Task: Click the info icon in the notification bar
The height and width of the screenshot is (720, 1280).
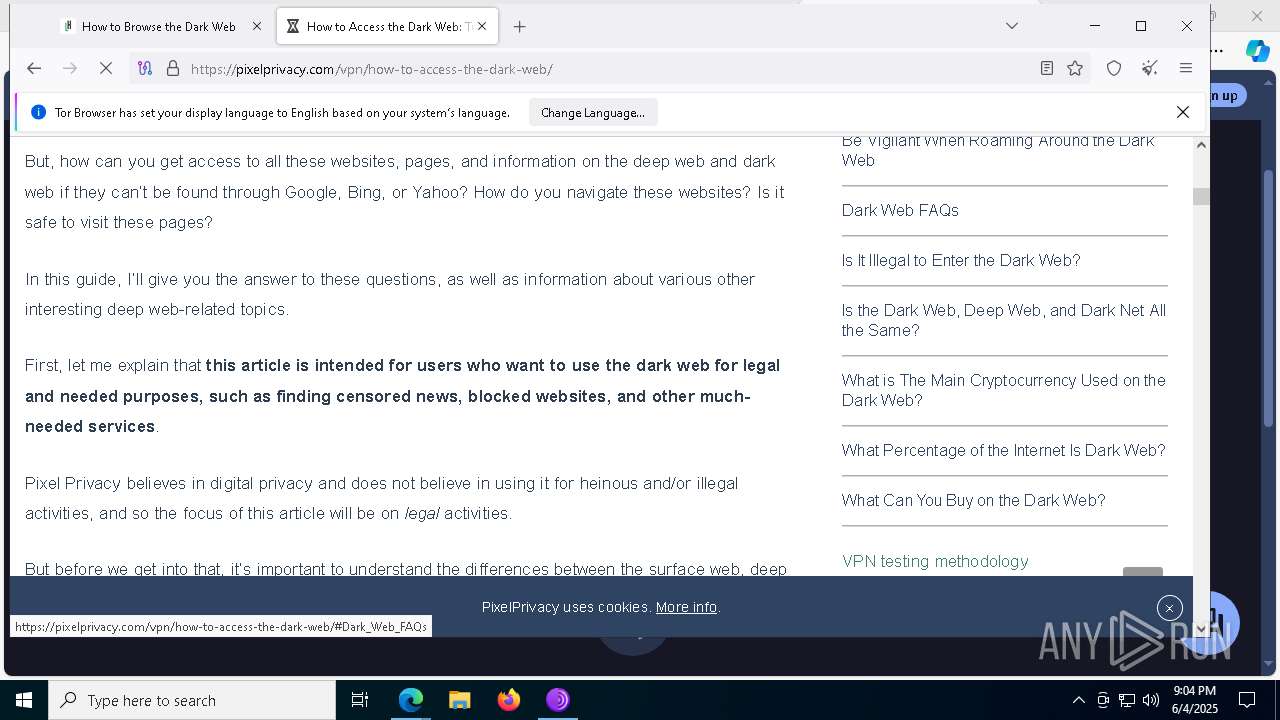Action: [x=38, y=113]
